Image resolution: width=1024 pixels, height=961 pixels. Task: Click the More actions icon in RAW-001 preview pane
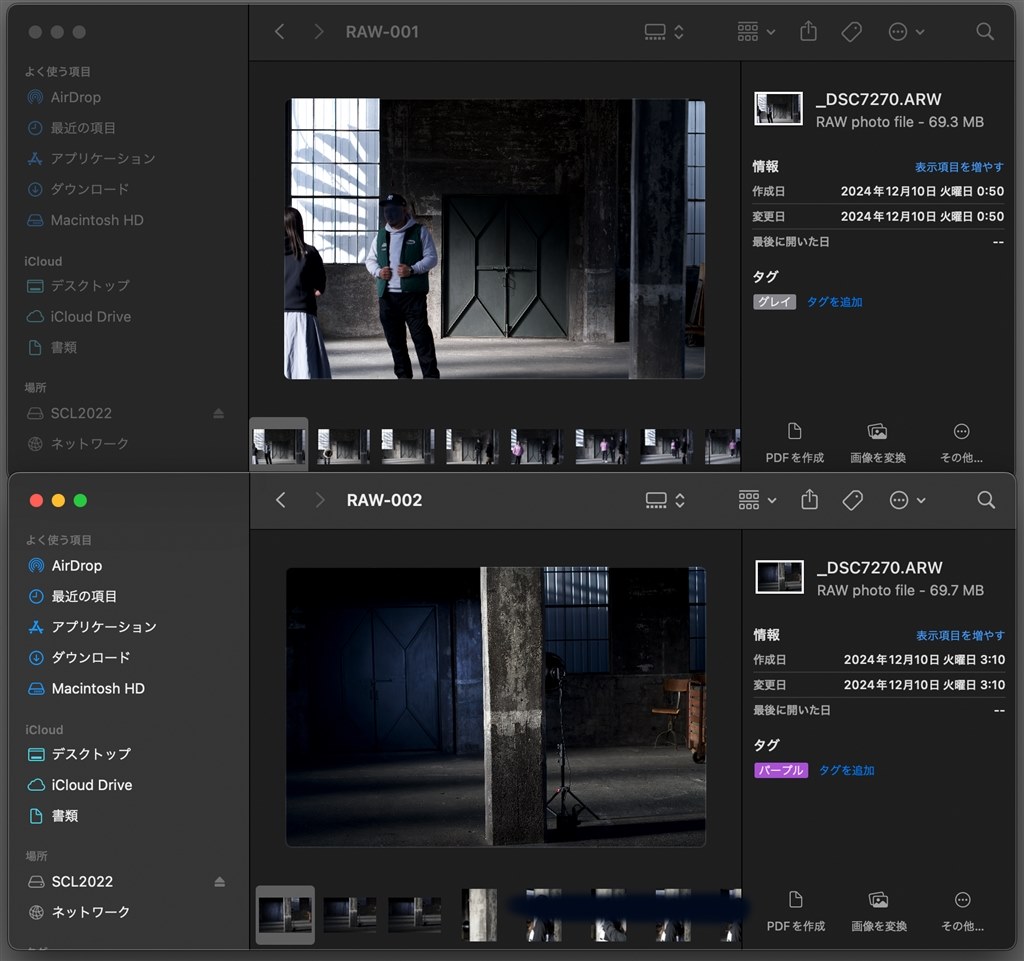coord(961,432)
